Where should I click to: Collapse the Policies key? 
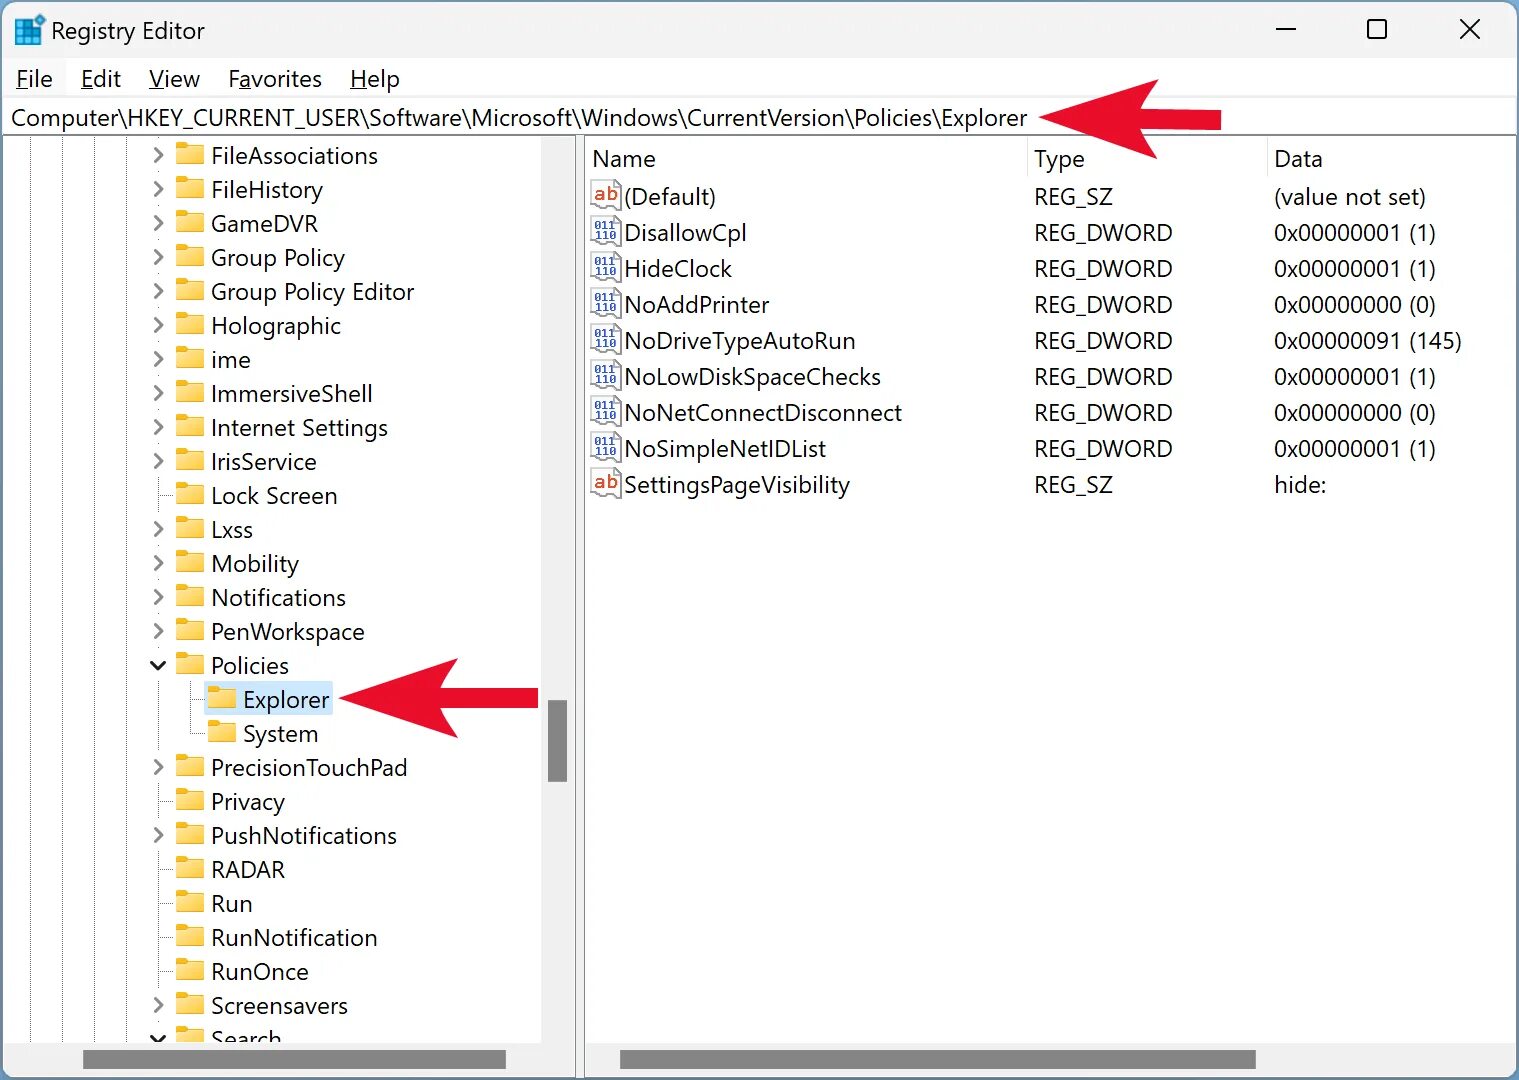pyautogui.click(x=158, y=665)
